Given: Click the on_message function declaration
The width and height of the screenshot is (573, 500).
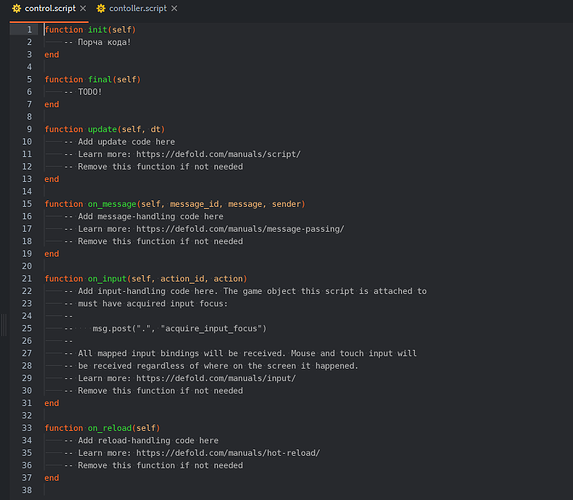Looking at the screenshot, I should [175, 204].
